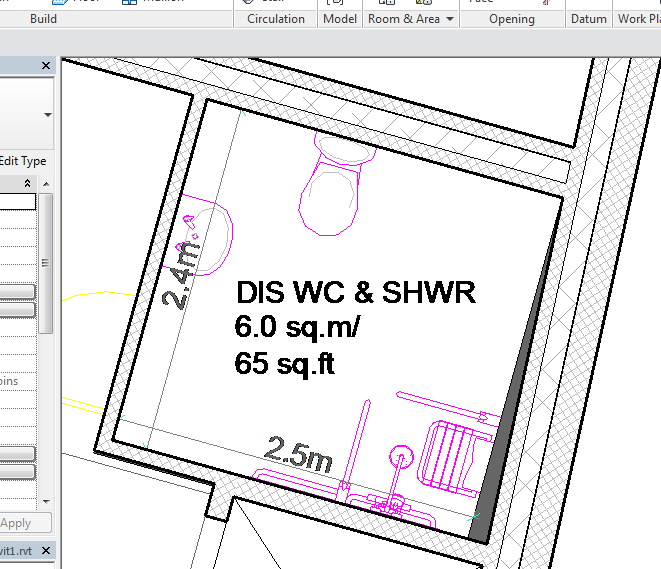The height and width of the screenshot is (569, 661).
Task: Click the Build panel label
Action: tap(43, 19)
